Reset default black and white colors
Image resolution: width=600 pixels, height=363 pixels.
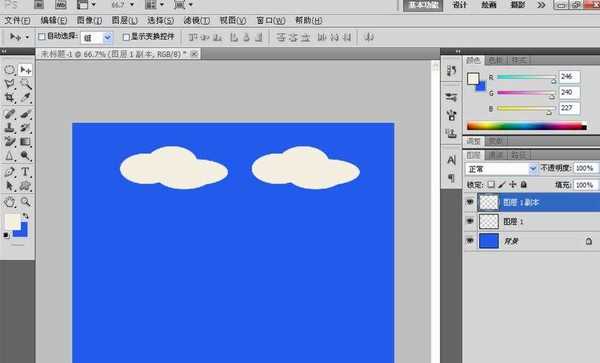point(6,235)
